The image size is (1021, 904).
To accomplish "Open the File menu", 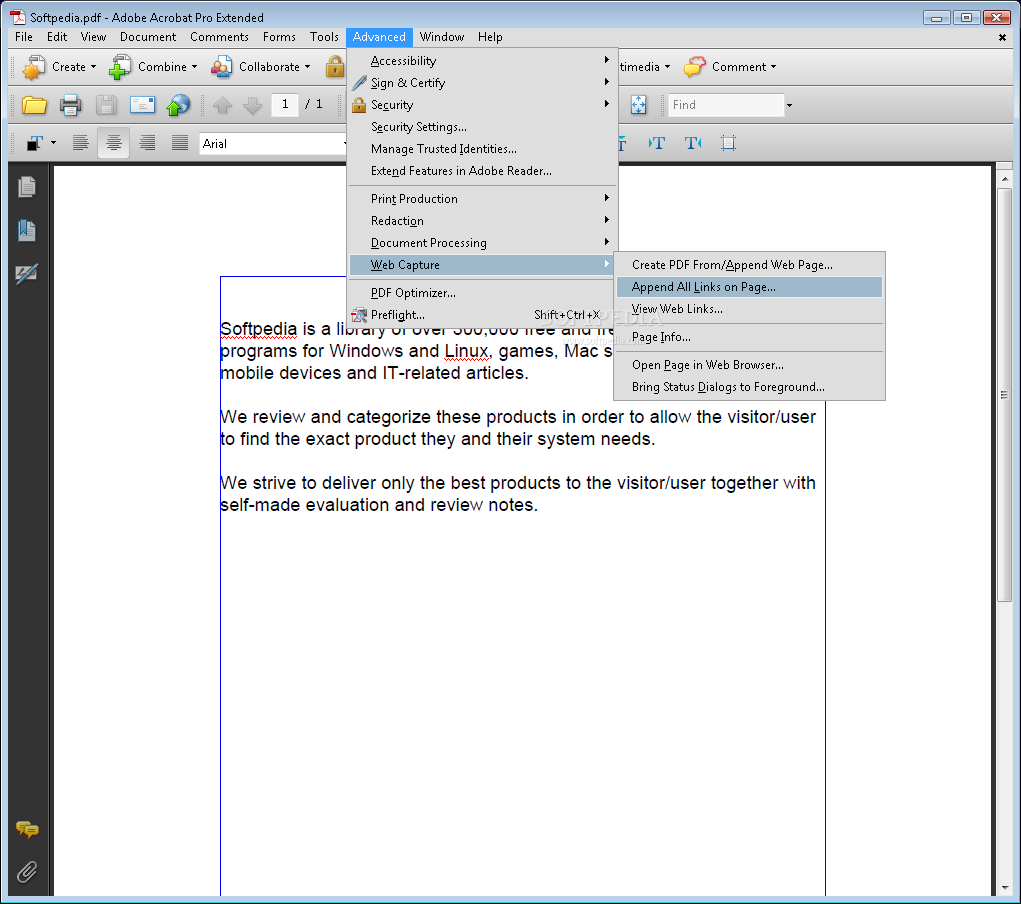I will pos(23,37).
